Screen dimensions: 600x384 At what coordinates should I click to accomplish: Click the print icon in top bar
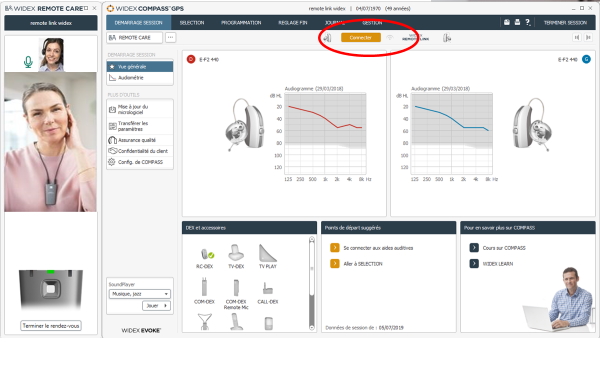point(517,22)
